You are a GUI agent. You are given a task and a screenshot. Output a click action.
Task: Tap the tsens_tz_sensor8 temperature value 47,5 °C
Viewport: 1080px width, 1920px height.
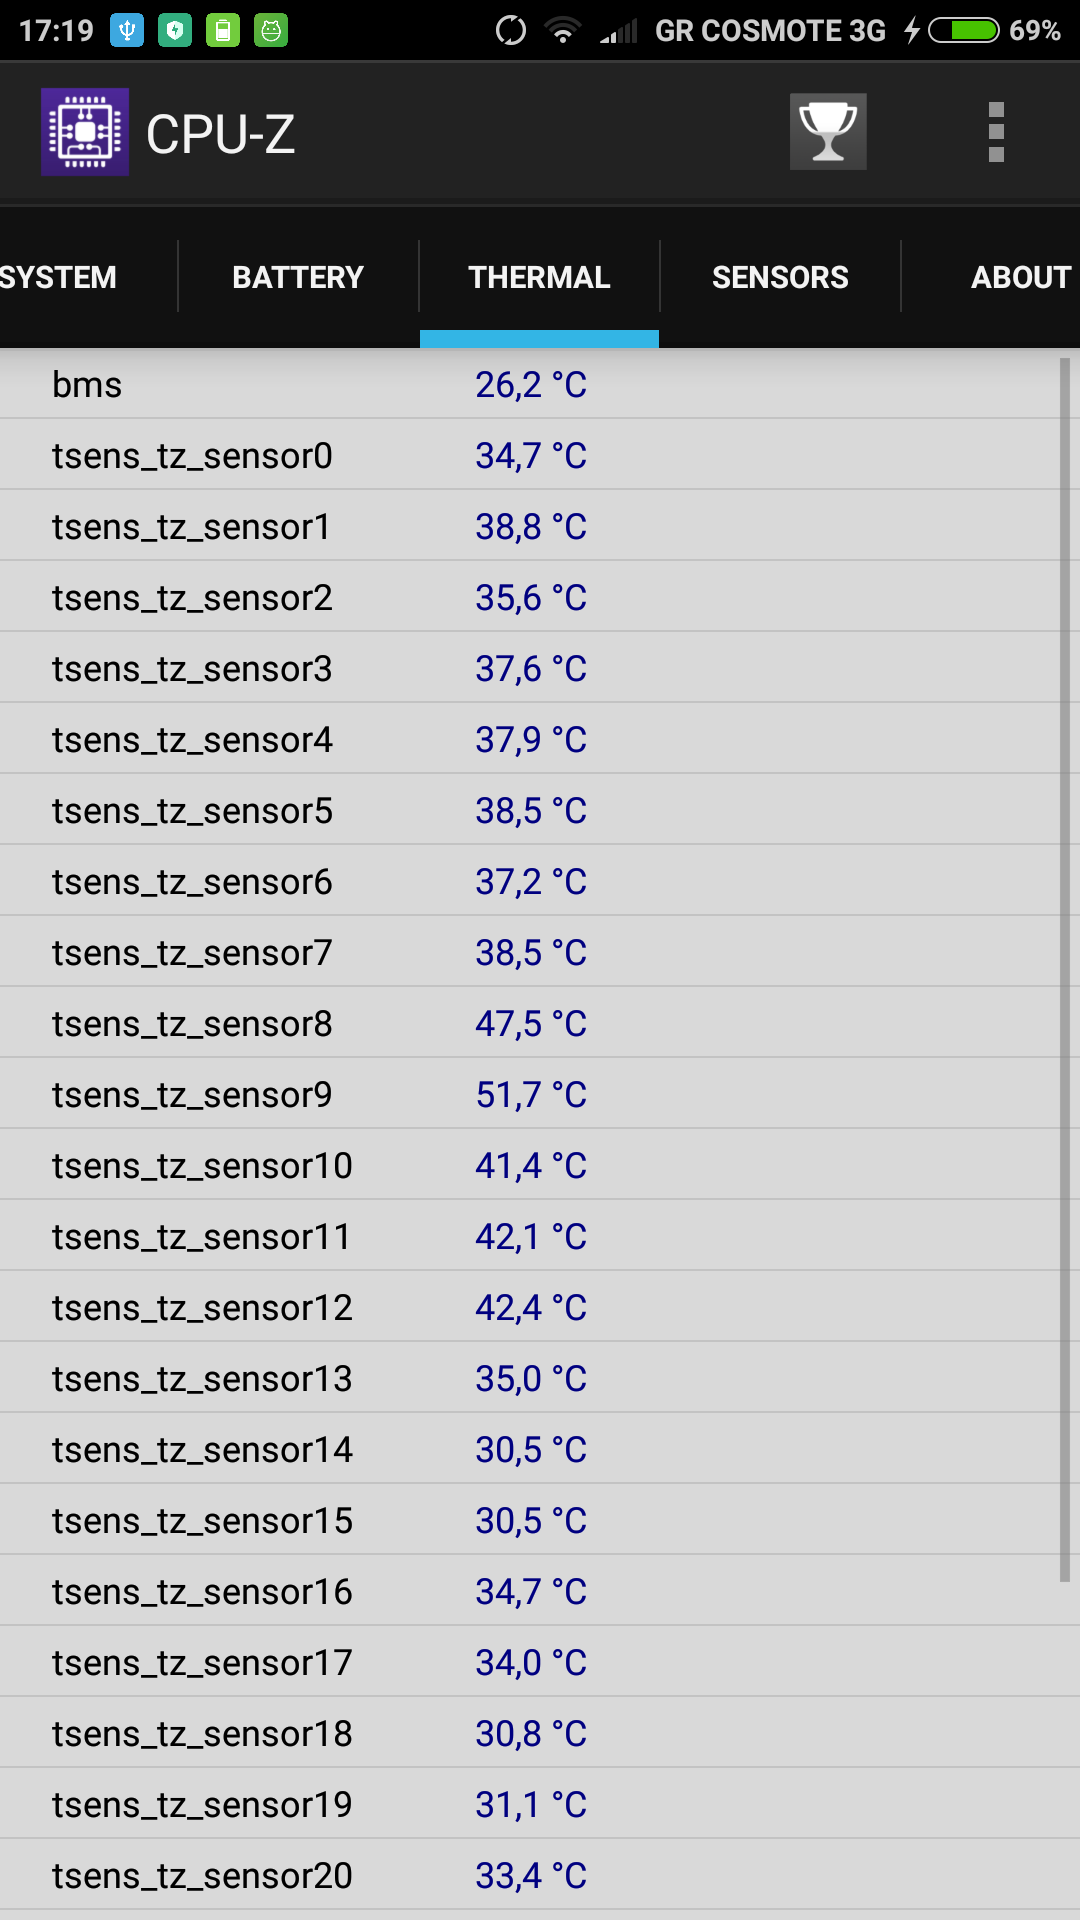[x=531, y=1024]
